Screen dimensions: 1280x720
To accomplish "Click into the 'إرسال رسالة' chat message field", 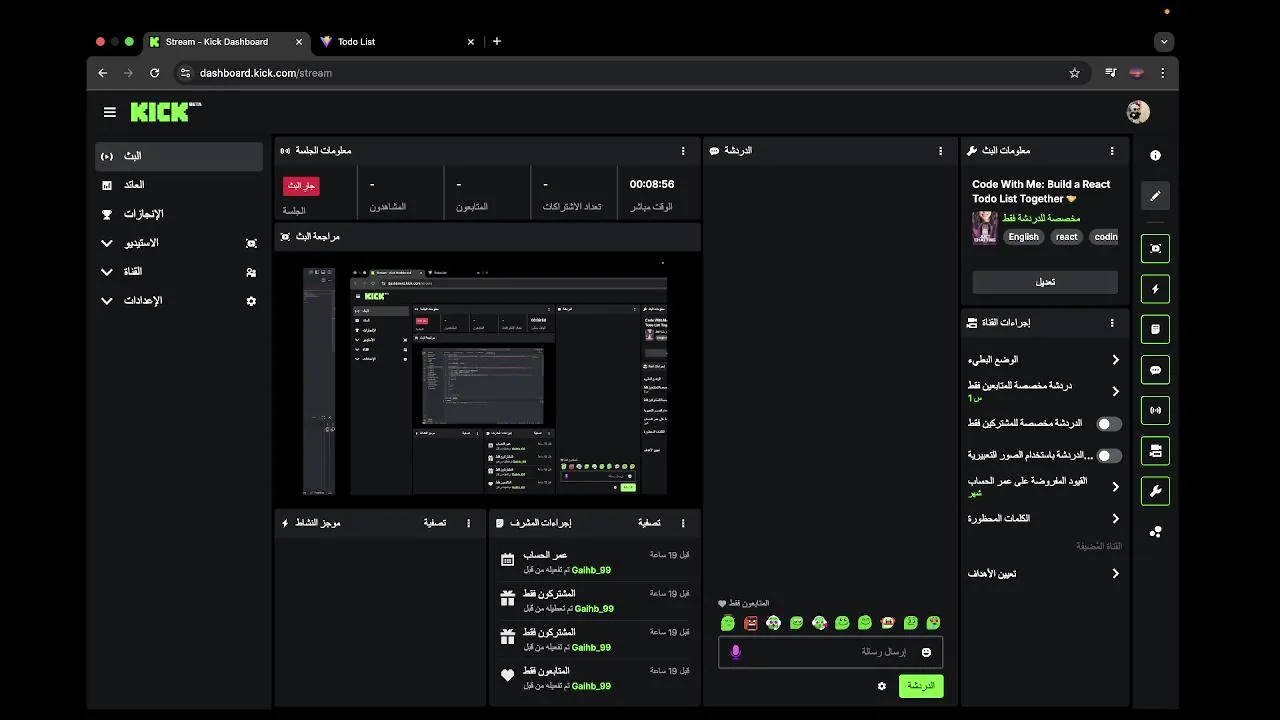I will pos(830,652).
